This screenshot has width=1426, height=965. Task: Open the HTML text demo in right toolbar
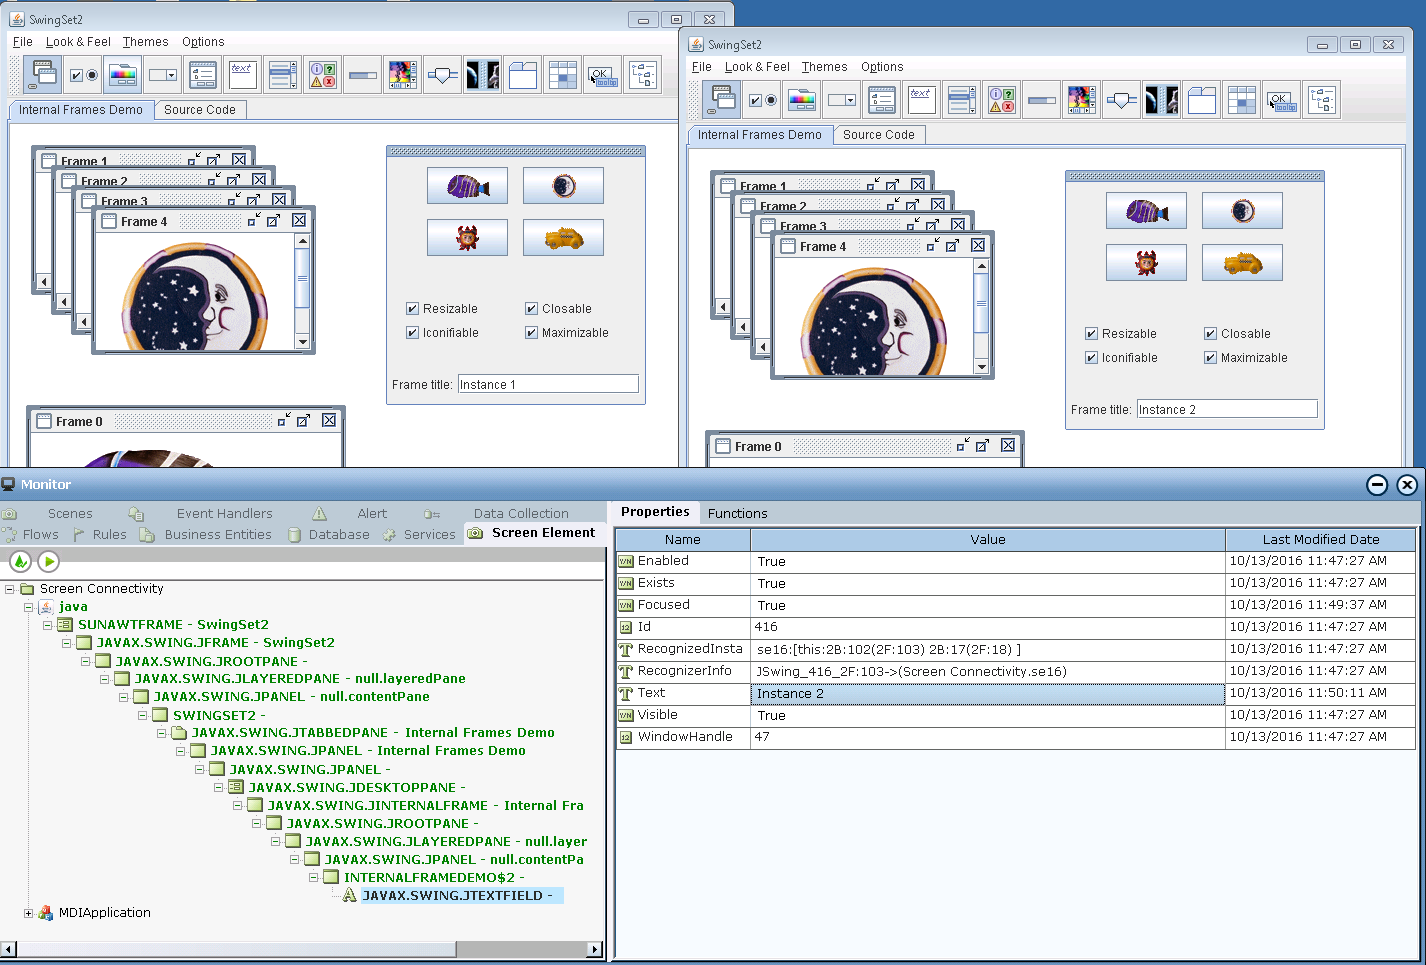[921, 100]
